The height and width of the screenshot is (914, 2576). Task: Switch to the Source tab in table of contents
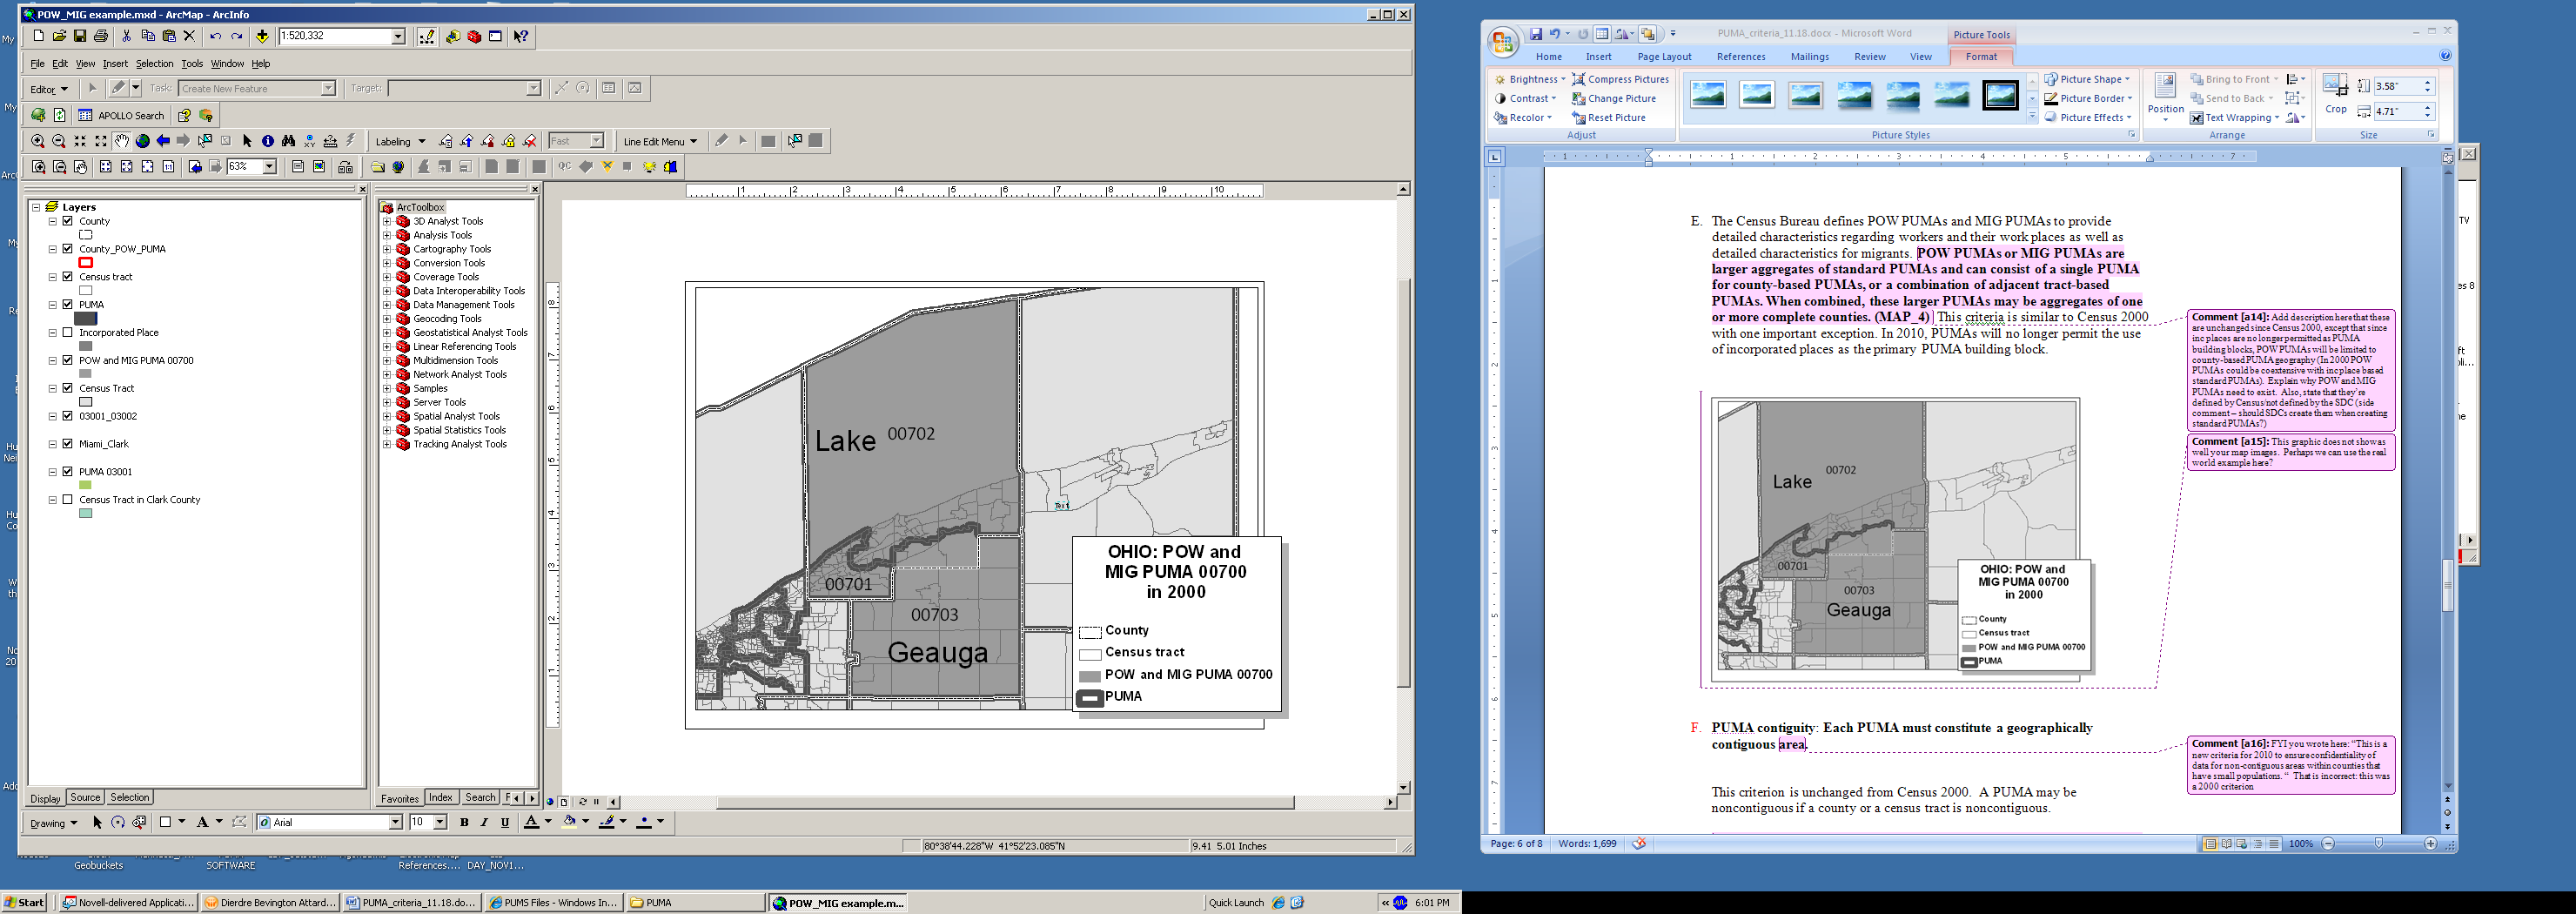(85, 797)
